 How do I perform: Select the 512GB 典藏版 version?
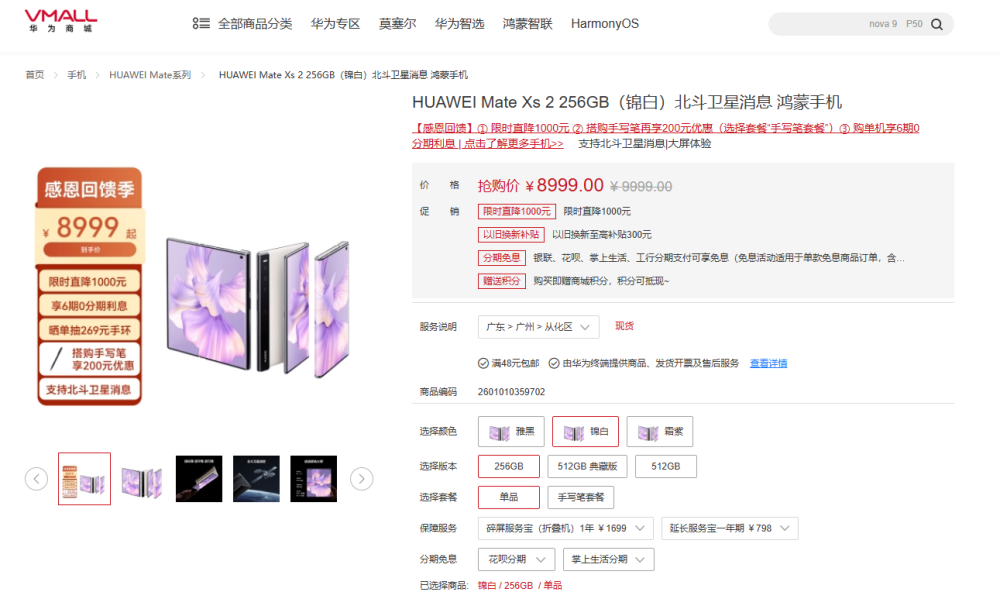click(587, 466)
